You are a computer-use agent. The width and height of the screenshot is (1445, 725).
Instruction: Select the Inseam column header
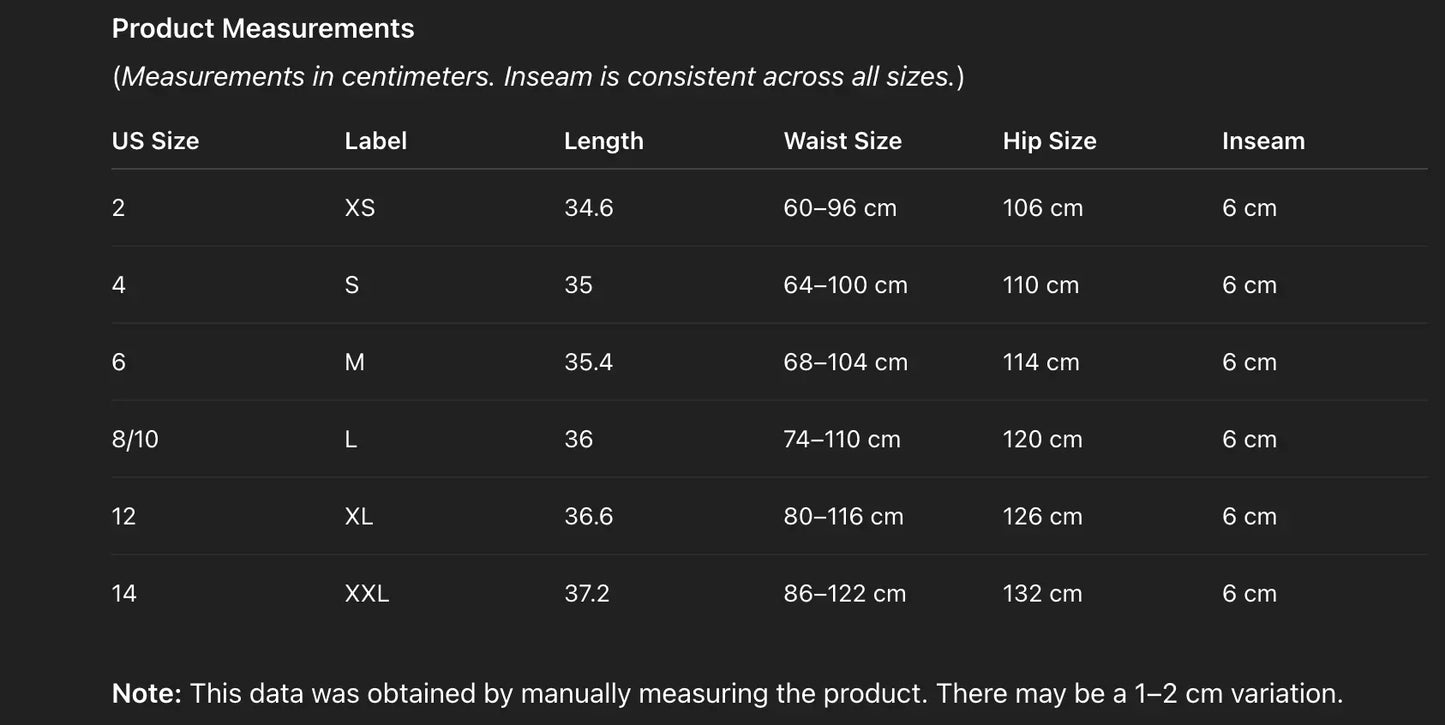(1263, 141)
